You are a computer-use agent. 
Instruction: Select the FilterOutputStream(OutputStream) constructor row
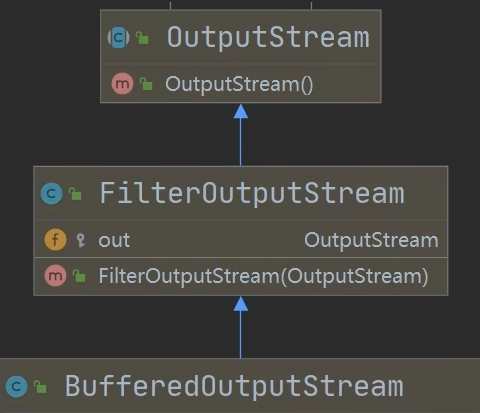pos(241,276)
